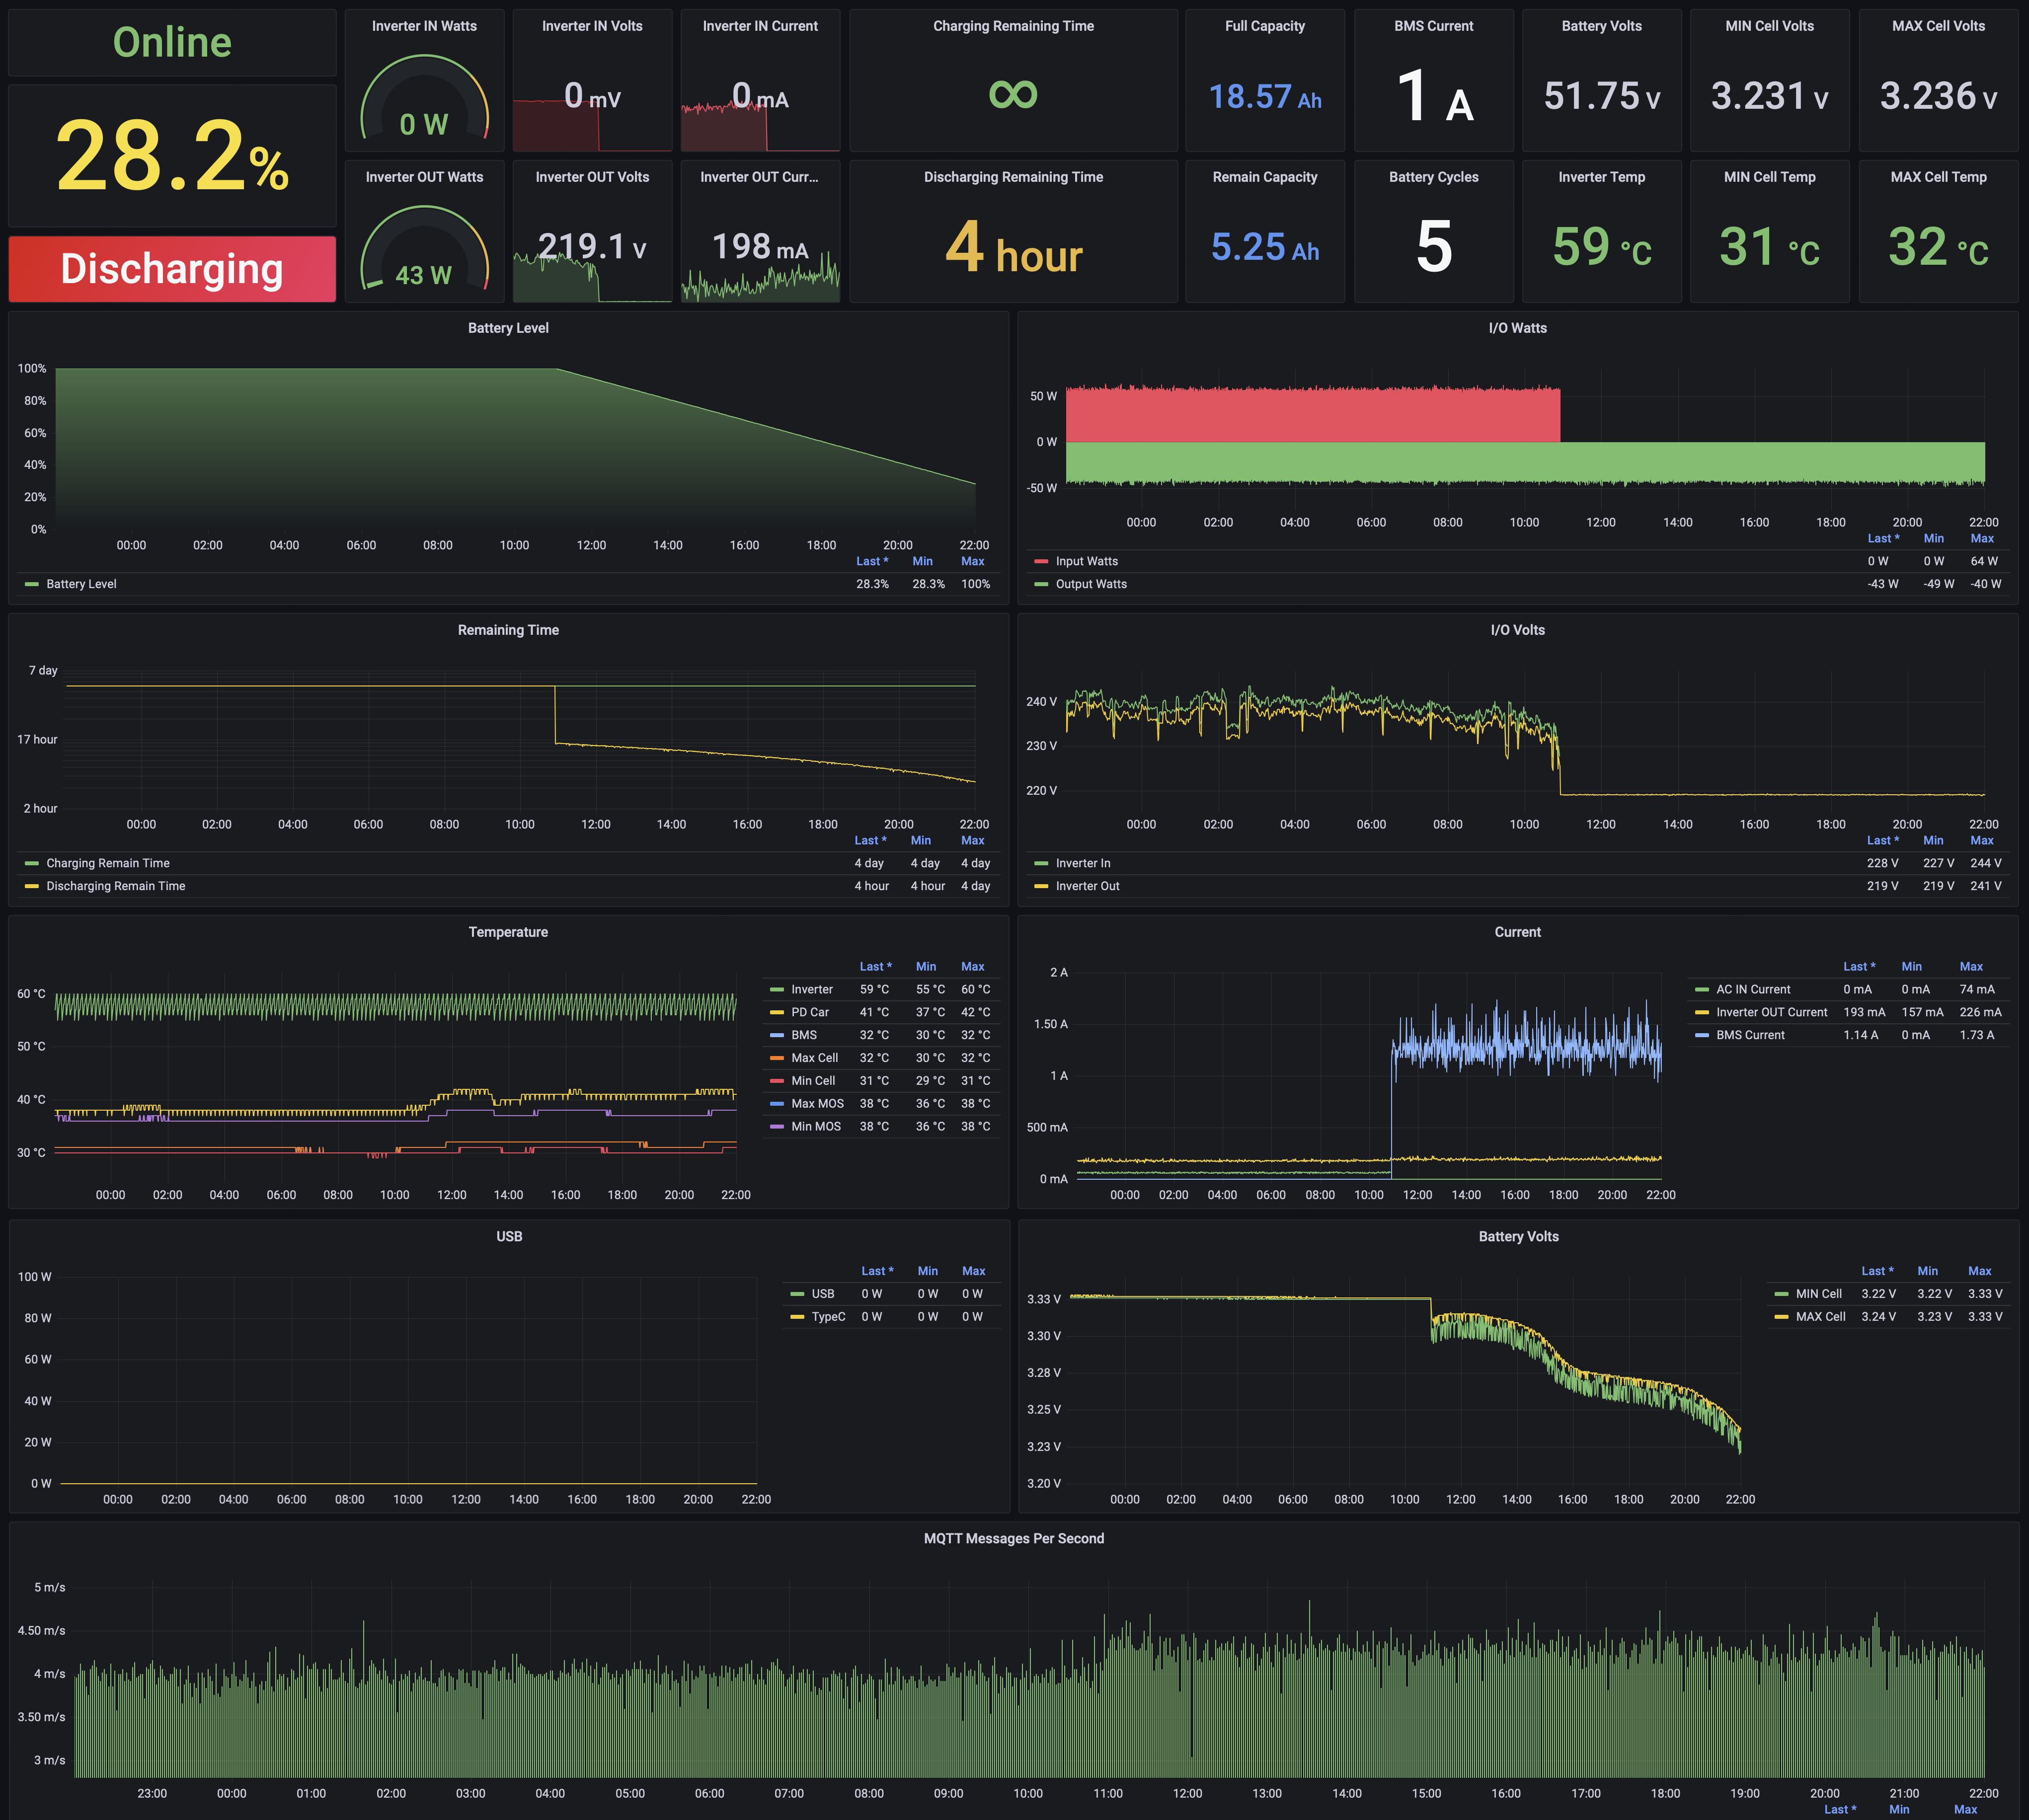Click the Input Watts legend color marker
This screenshot has width=2029, height=1820.
tap(1041, 561)
